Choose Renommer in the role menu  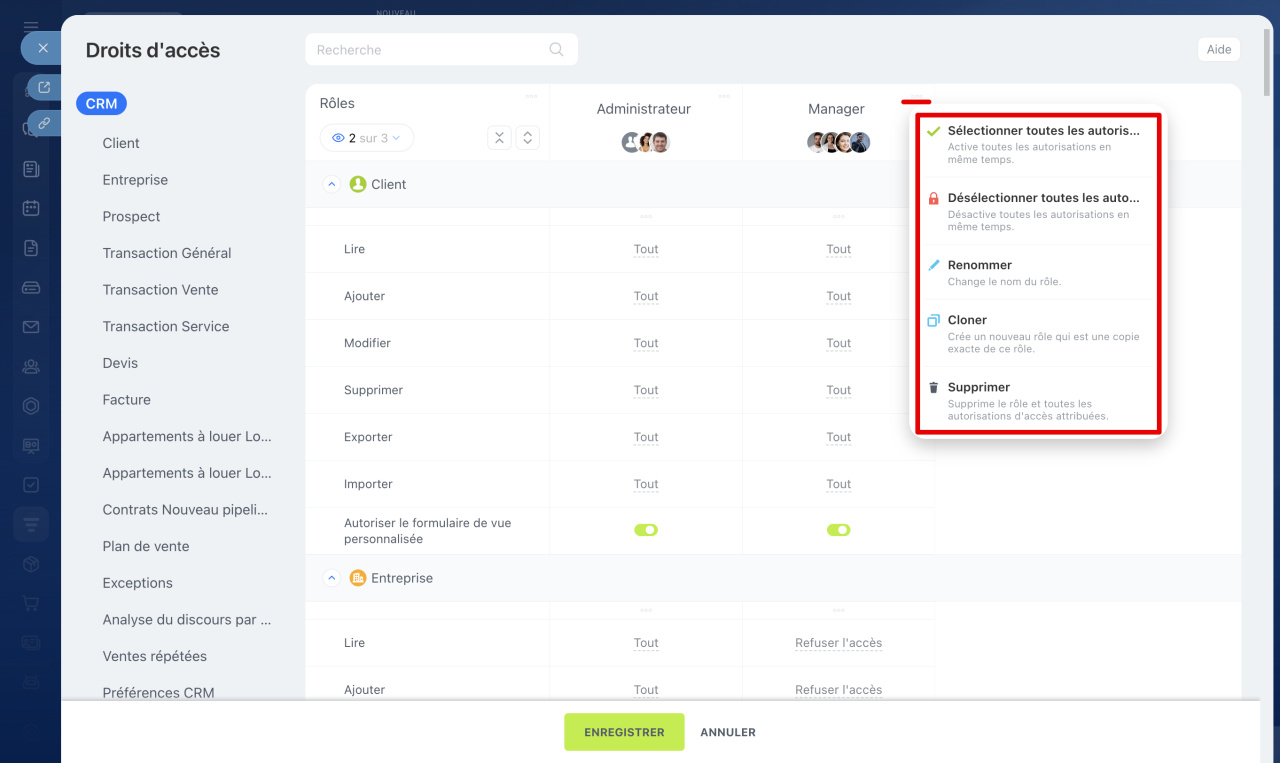(x=980, y=265)
